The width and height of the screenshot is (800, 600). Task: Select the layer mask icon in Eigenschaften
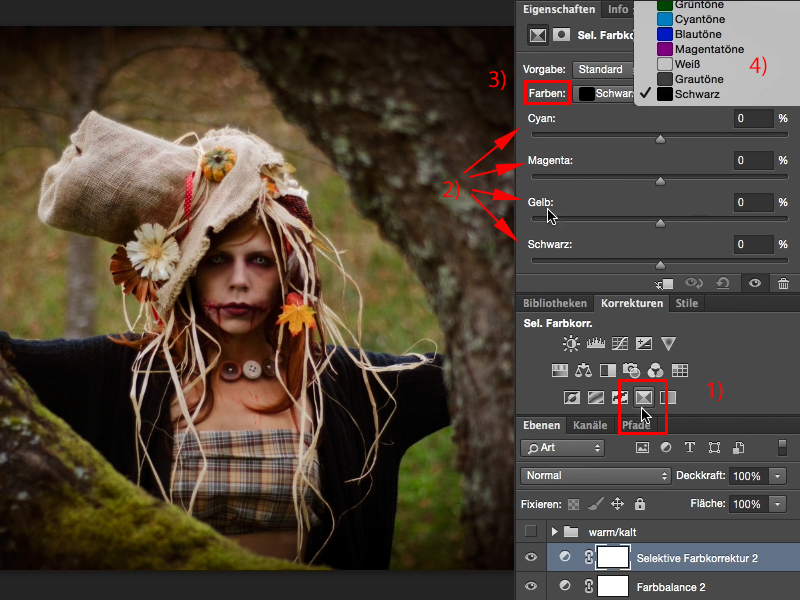(x=562, y=35)
